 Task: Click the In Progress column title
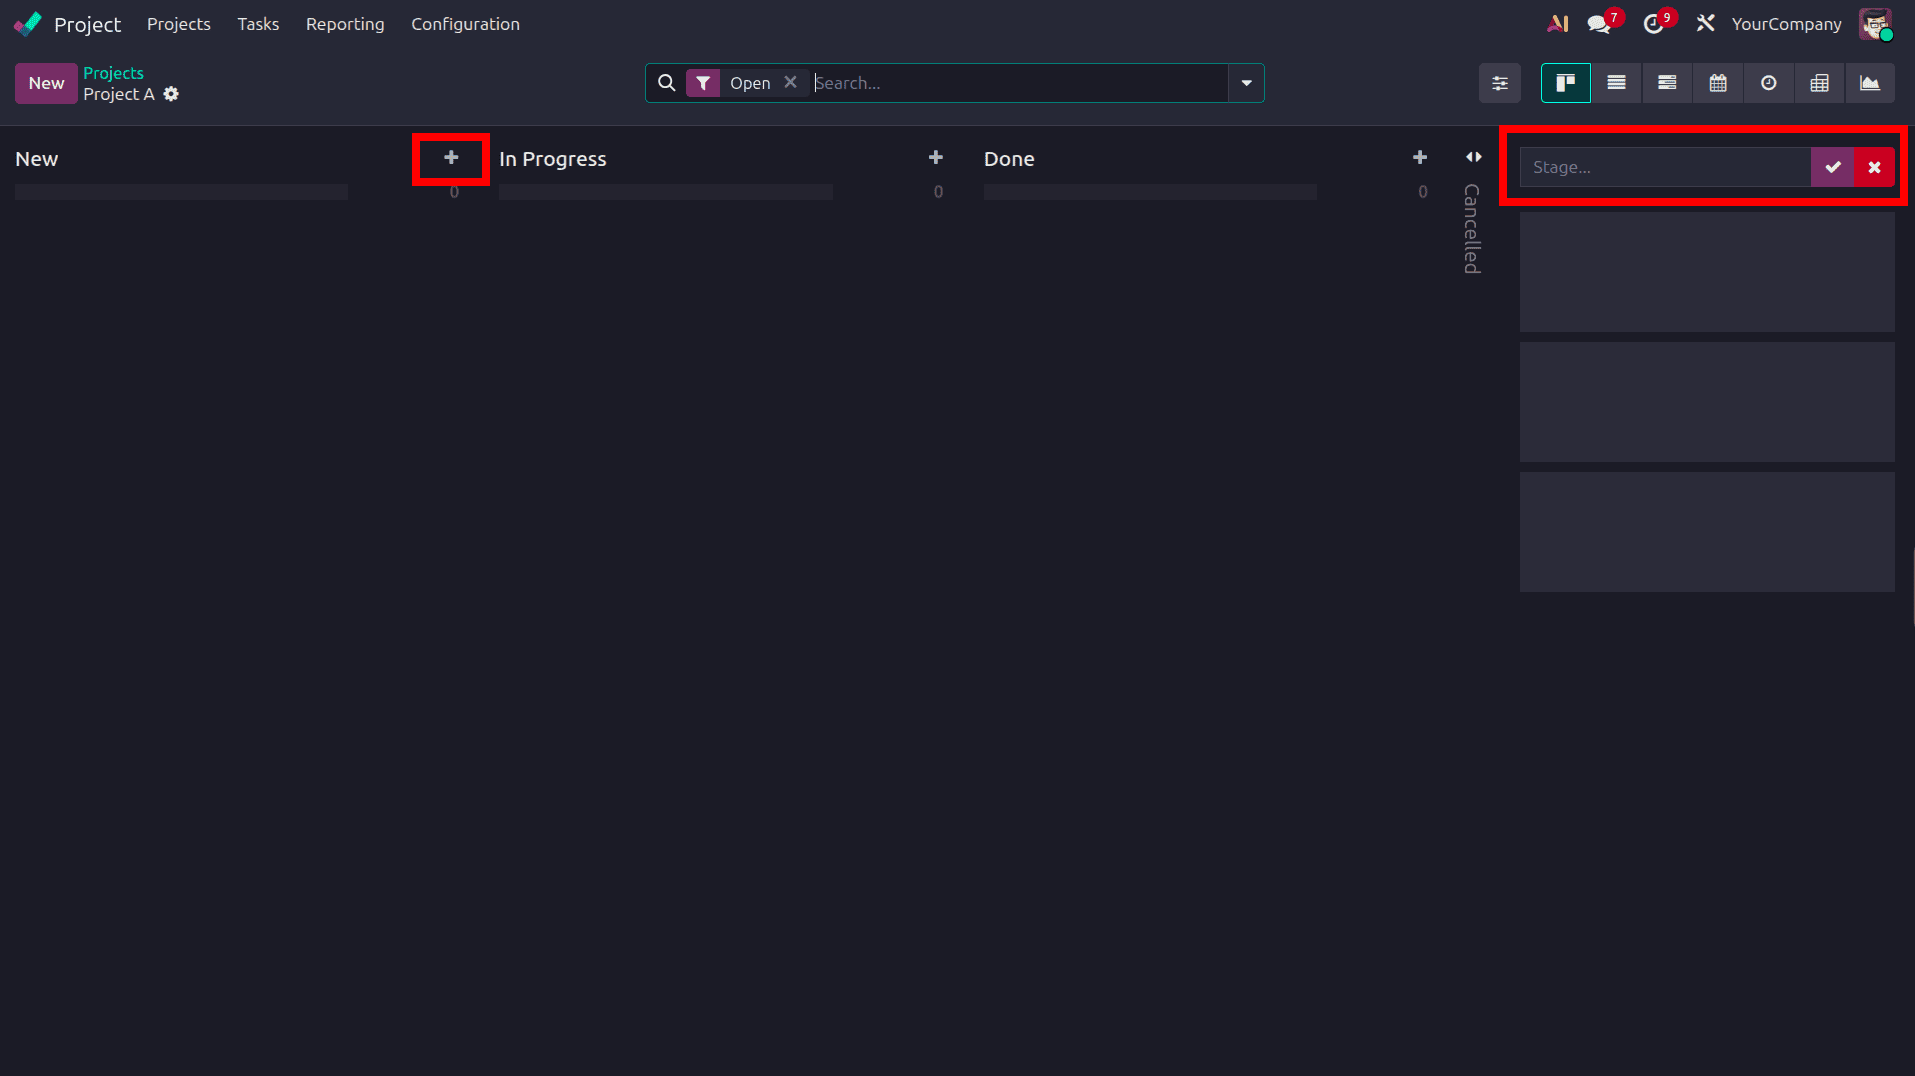[x=553, y=159]
